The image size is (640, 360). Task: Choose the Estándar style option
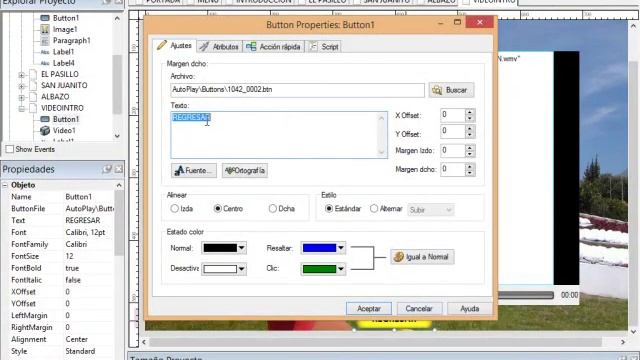(329, 209)
